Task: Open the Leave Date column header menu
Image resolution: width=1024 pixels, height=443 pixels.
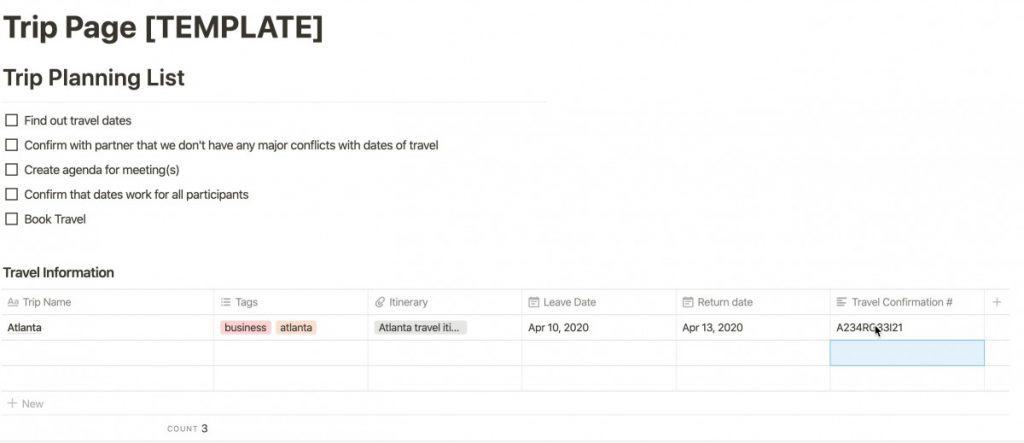Action: pyautogui.click(x=599, y=303)
